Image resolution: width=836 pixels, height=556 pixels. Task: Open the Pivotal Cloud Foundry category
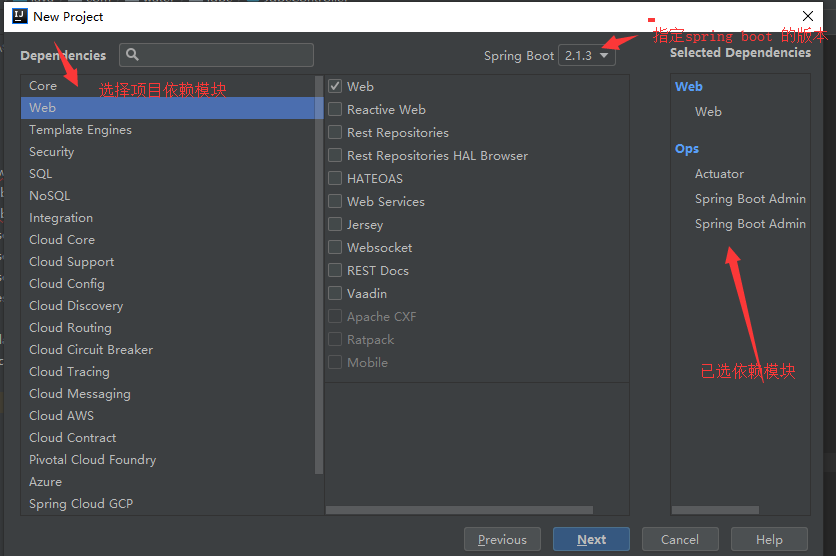(168, 460)
